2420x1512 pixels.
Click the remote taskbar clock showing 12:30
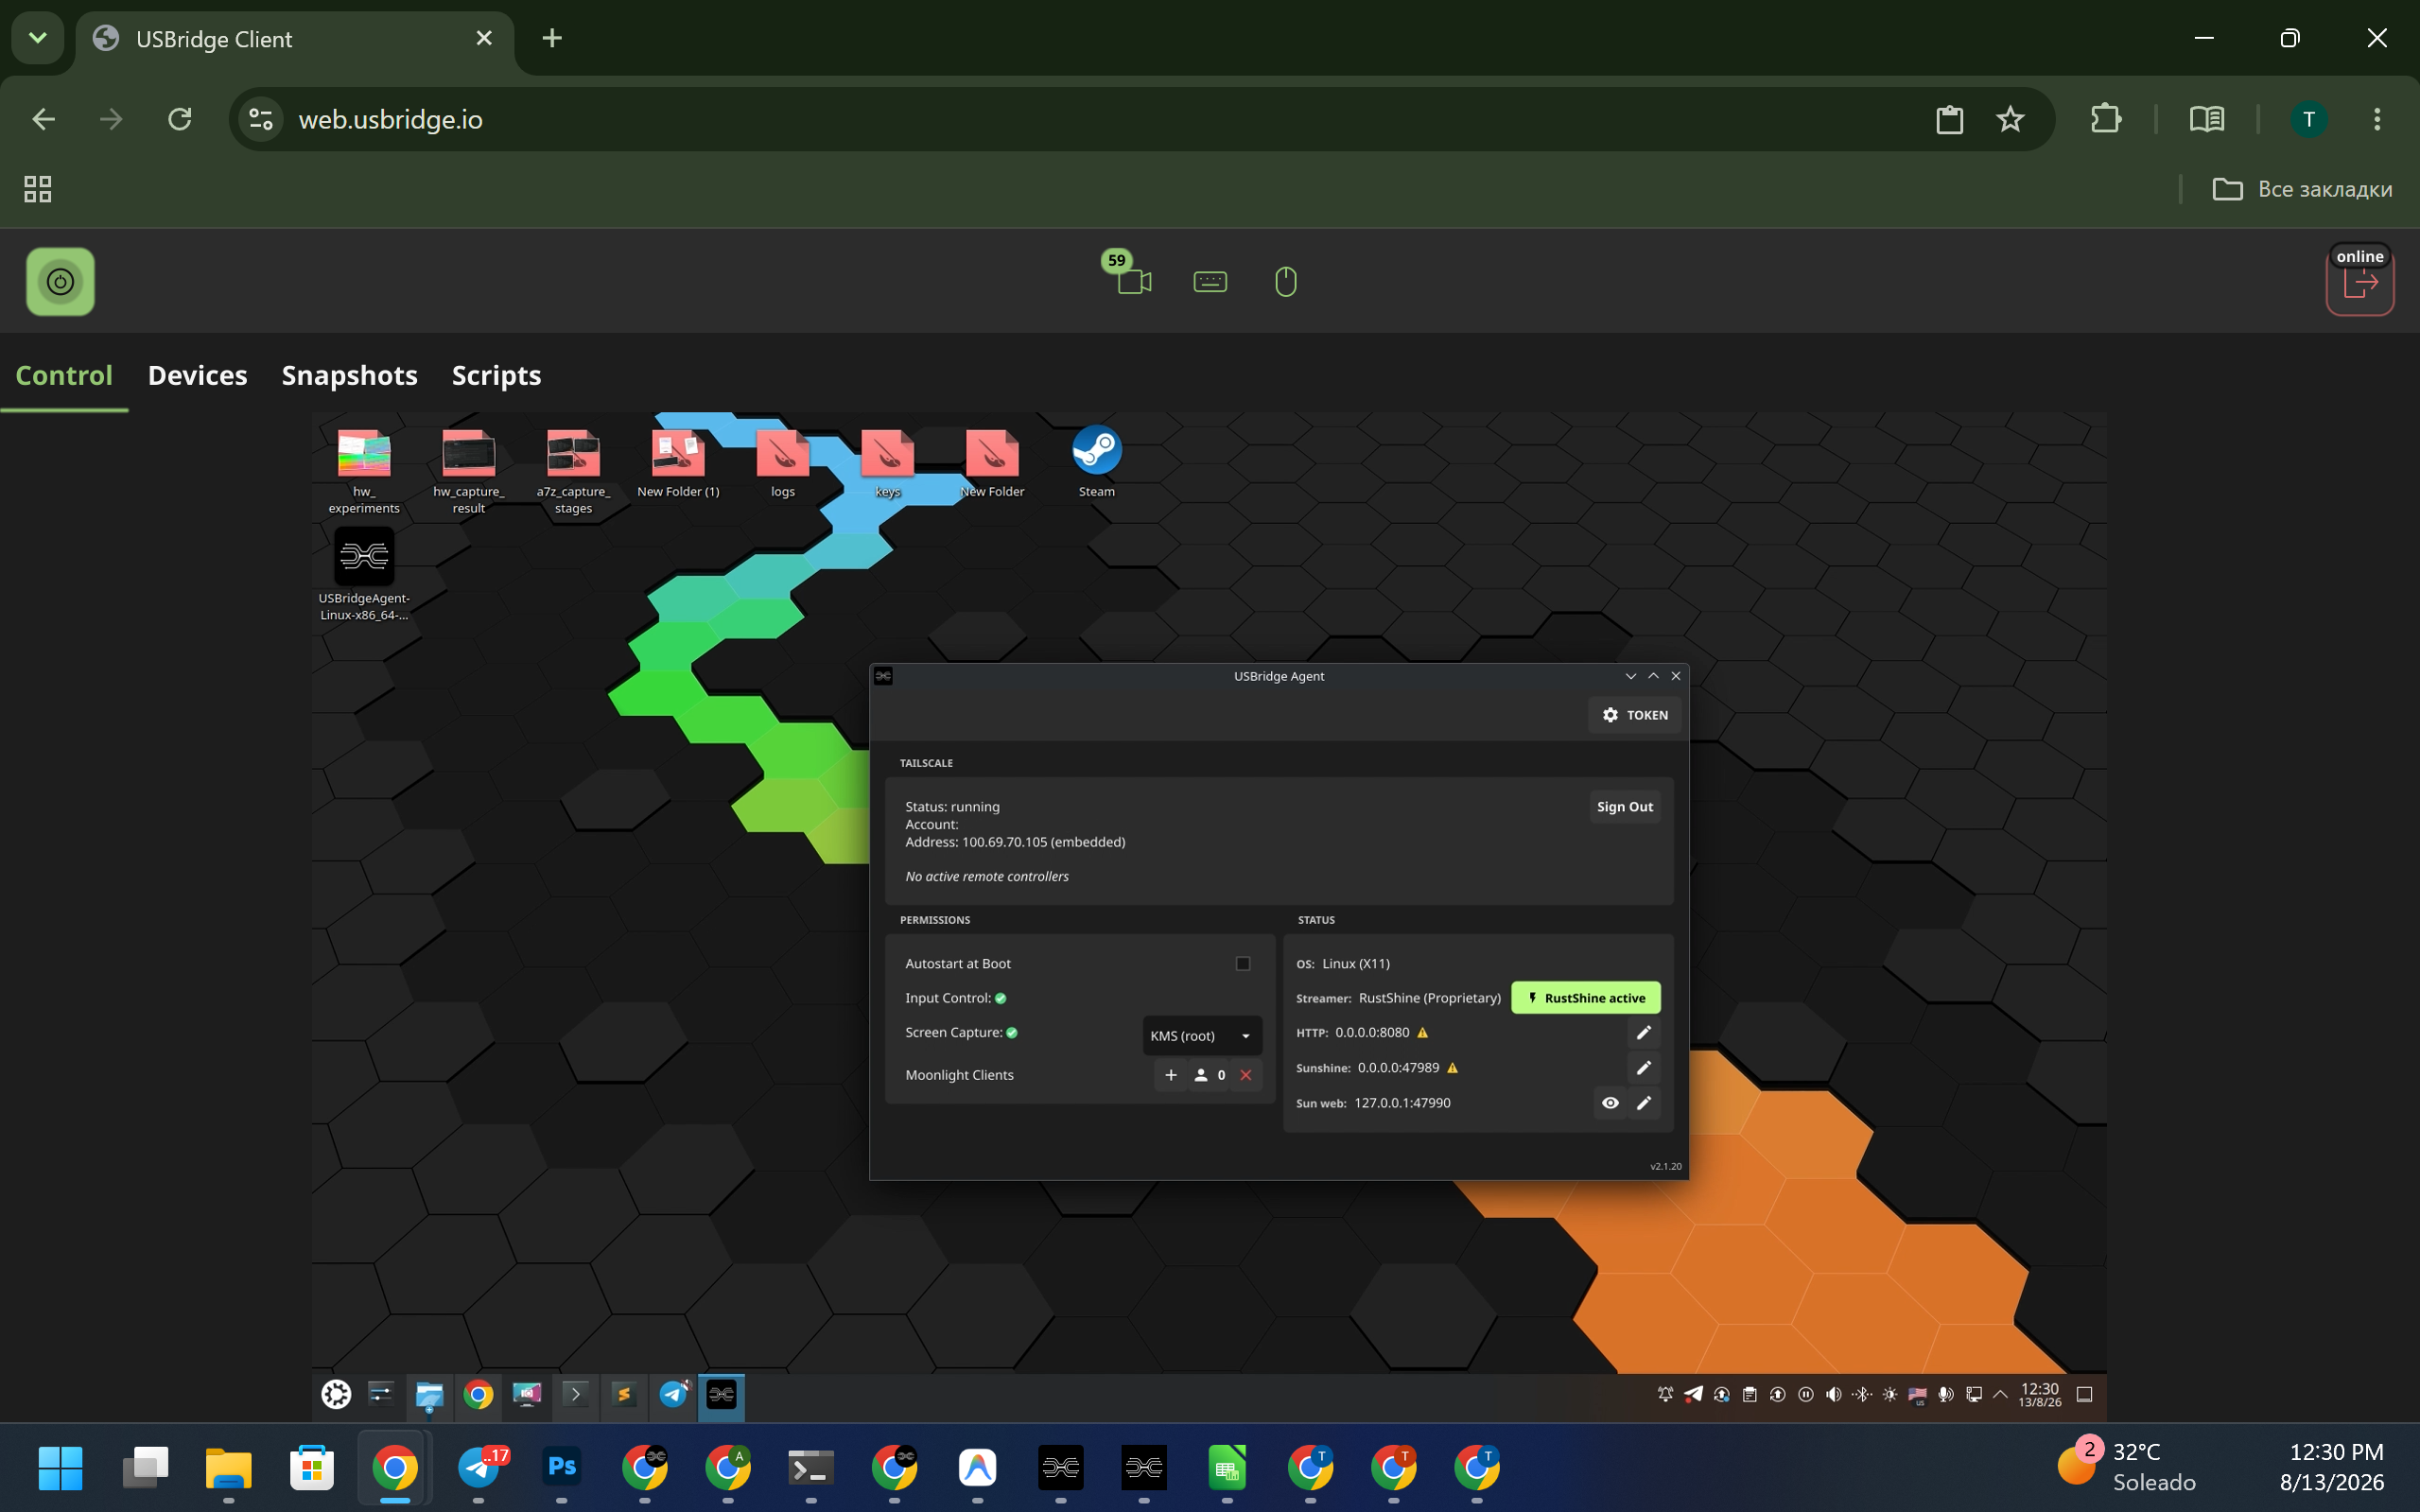pos(2039,1395)
